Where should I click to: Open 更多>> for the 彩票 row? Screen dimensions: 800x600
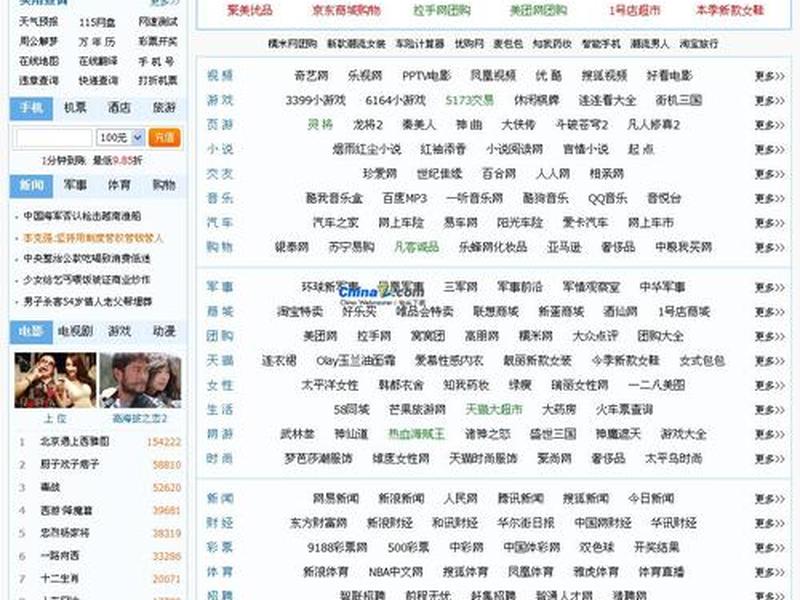769,548
